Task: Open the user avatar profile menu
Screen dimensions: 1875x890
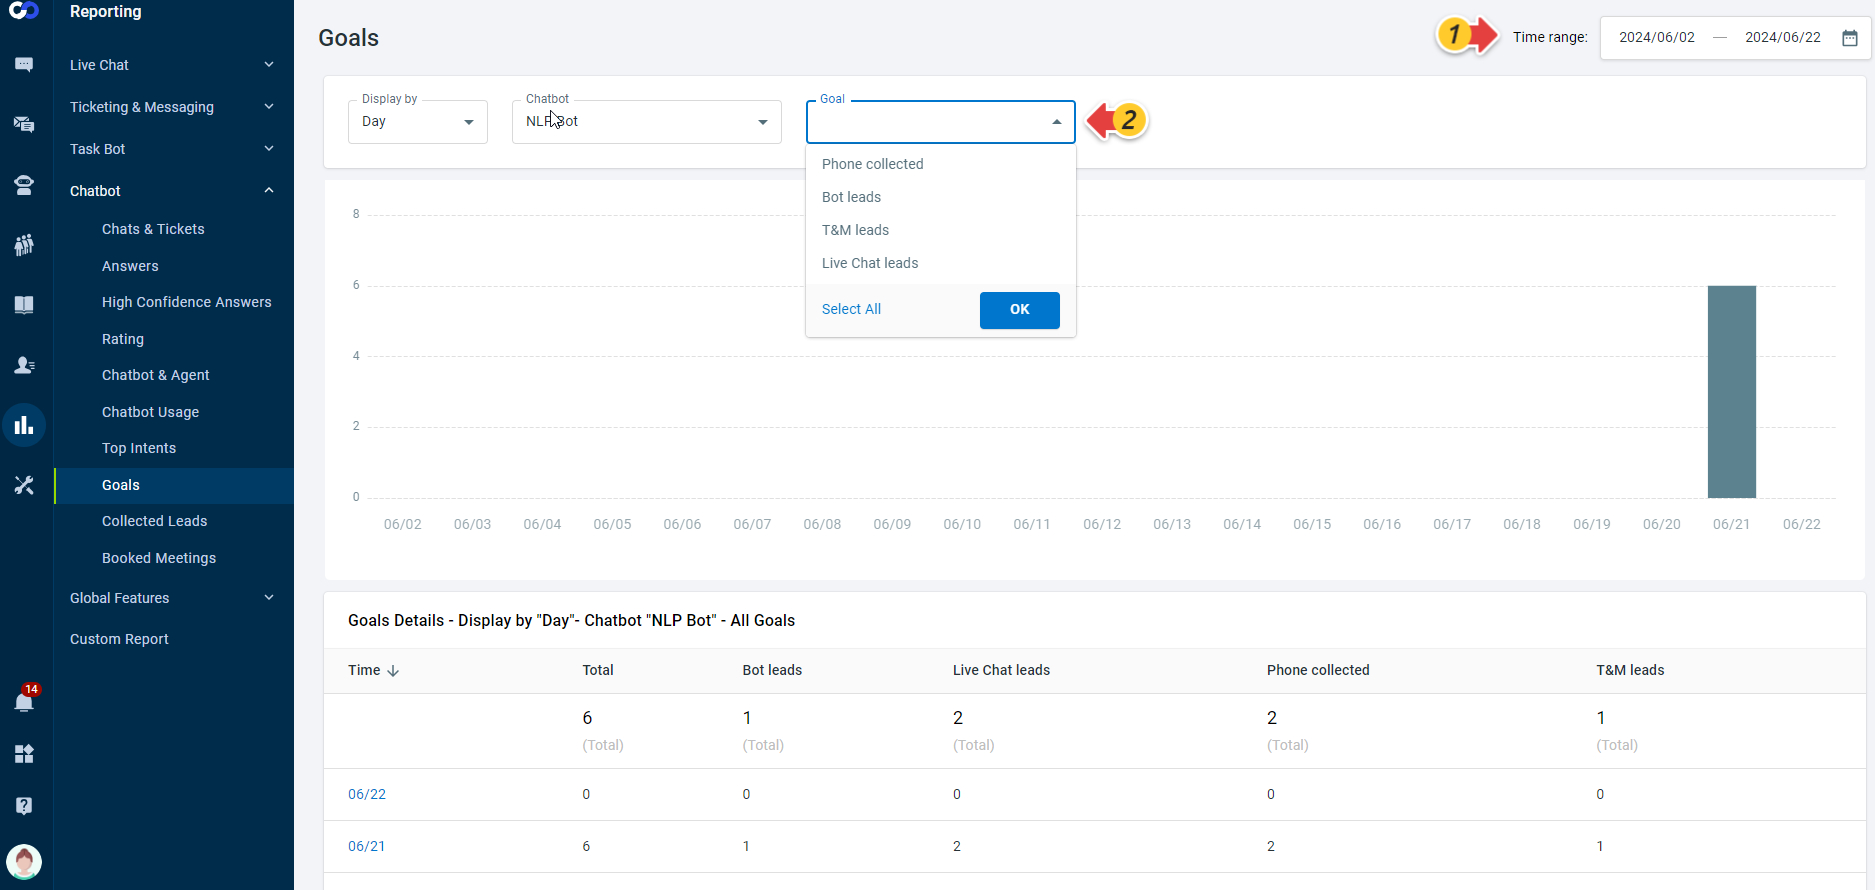Action: point(24,861)
